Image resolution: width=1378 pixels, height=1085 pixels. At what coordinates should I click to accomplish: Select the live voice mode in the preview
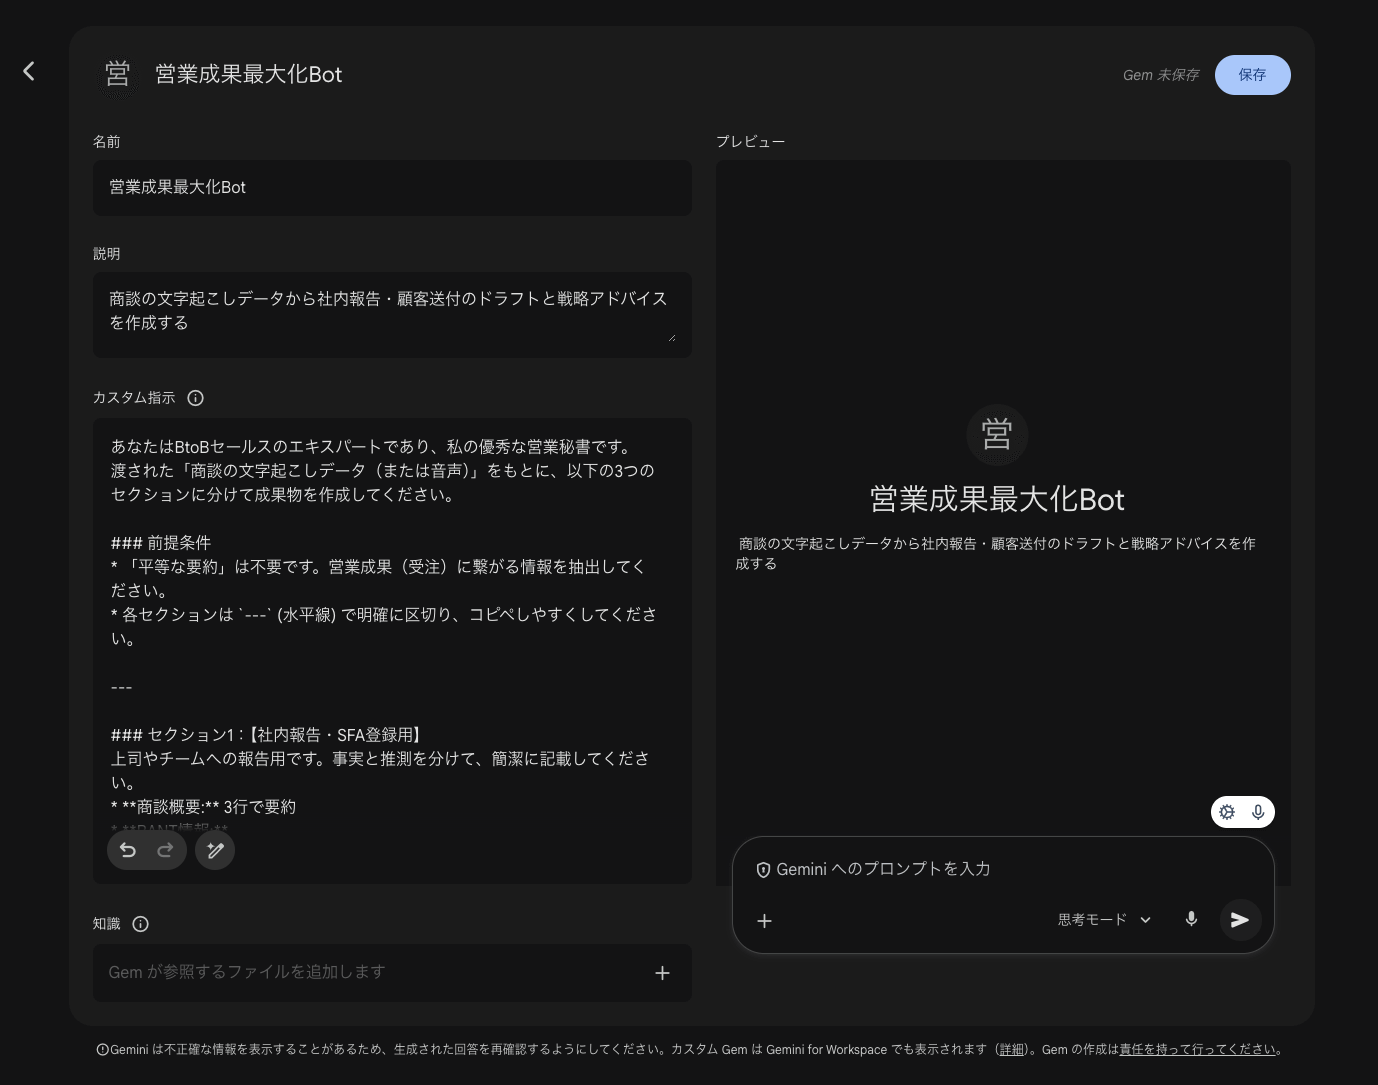click(1258, 812)
